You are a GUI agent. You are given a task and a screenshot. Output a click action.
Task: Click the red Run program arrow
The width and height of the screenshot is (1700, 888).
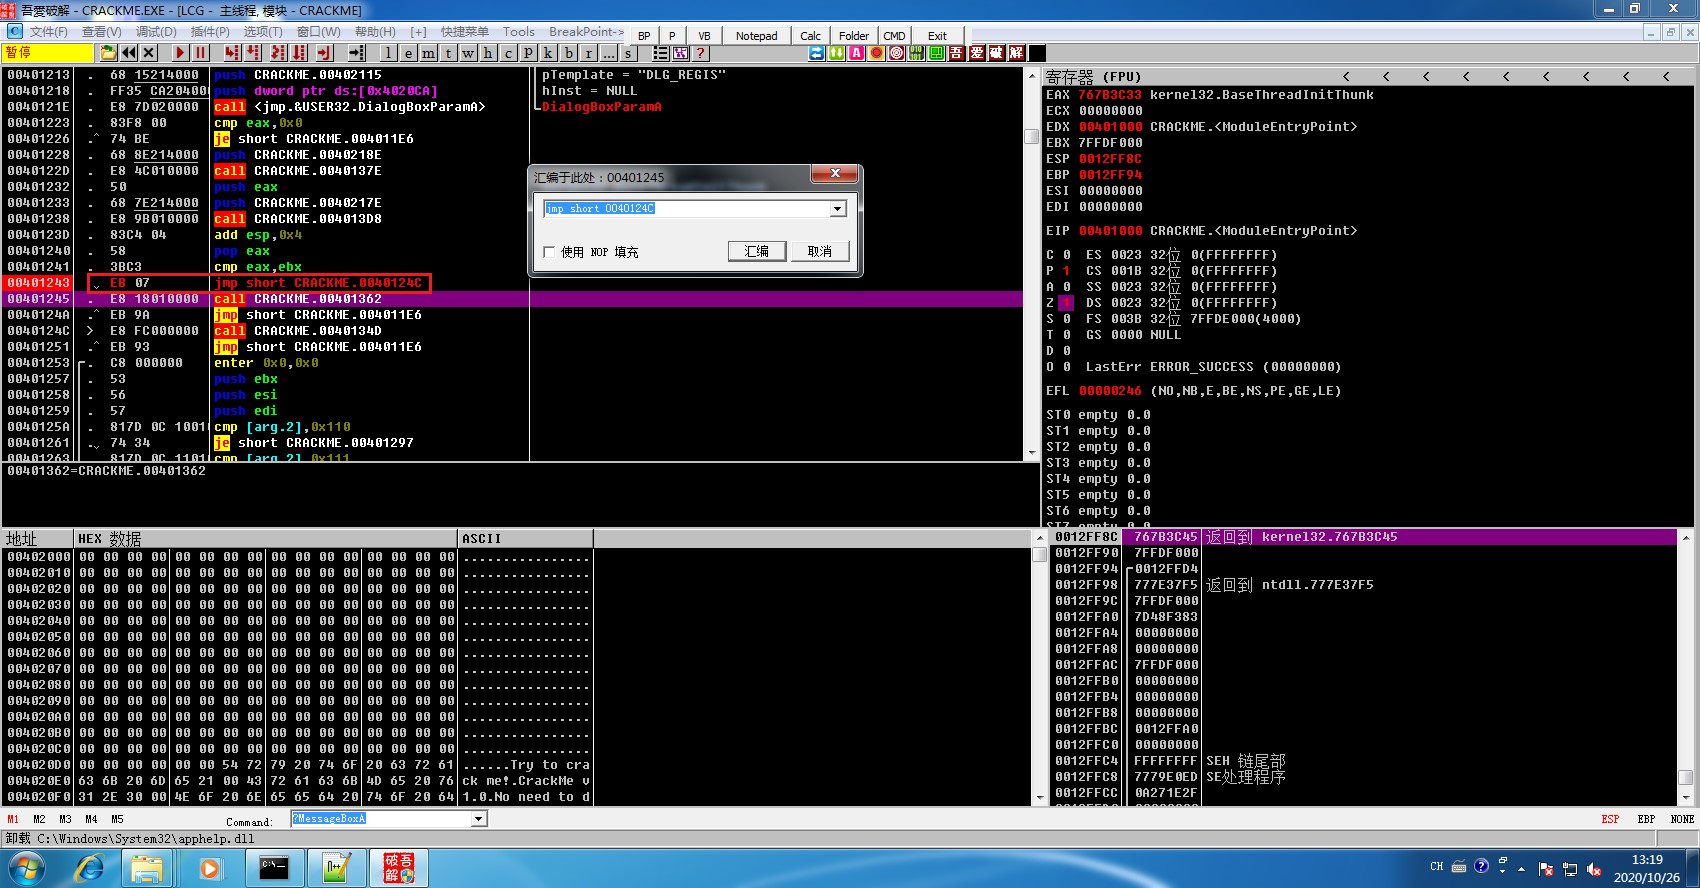(180, 53)
